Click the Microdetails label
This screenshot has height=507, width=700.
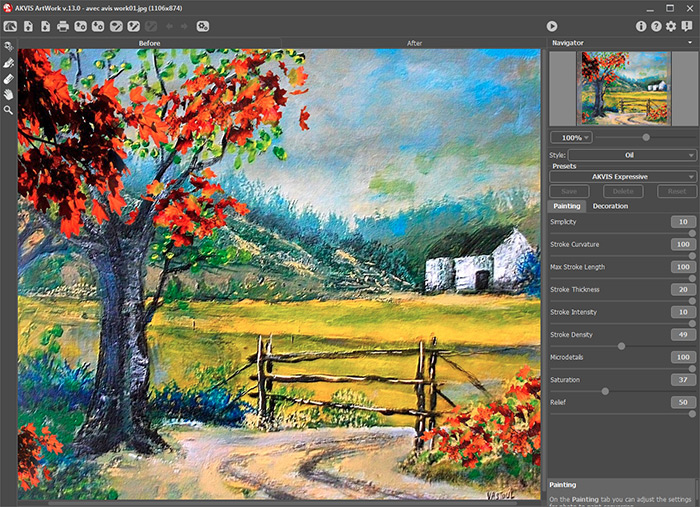[567, 357]
